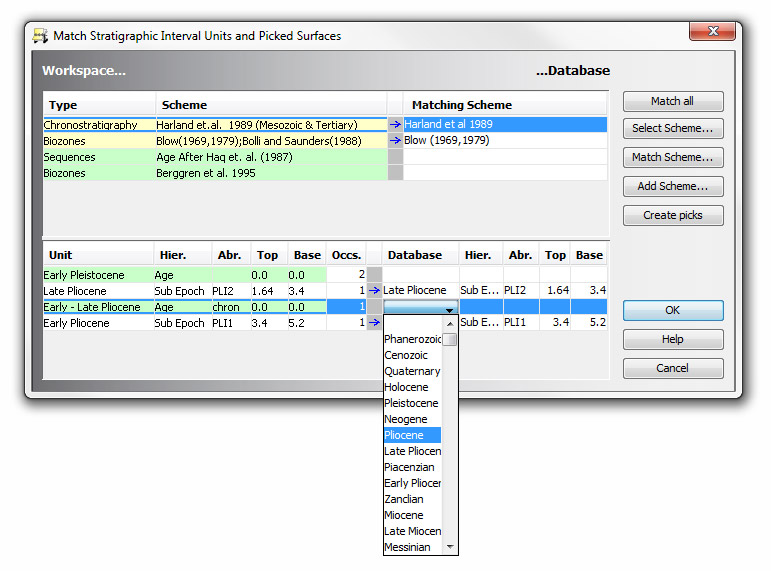Click the match arrow in Late Pliocene row
Image resolution: width=771 pixels, height=571 pixels.
pyautogui.click(x=374, y=291)
